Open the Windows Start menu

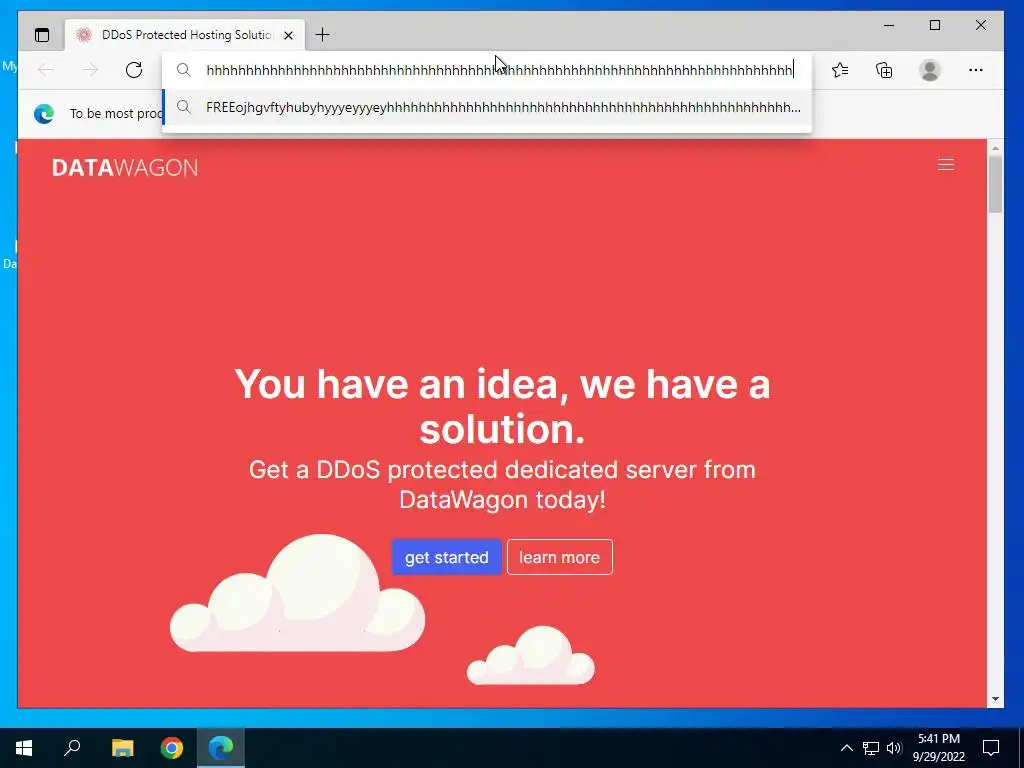24,748
